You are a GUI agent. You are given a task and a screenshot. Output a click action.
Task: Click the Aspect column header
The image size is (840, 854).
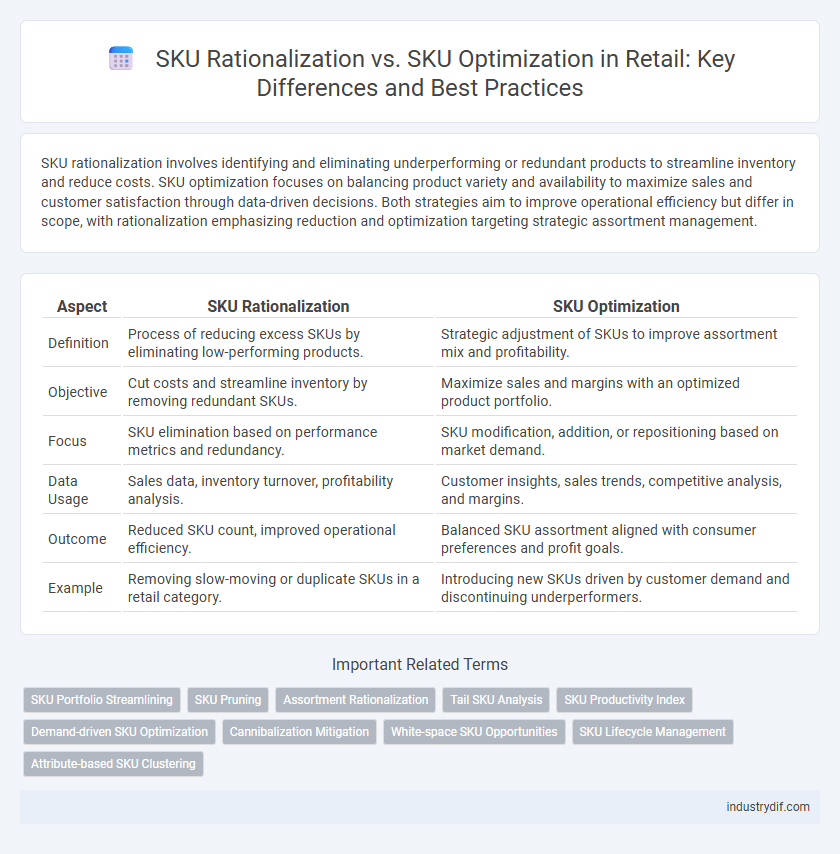(x=82, y=306)
